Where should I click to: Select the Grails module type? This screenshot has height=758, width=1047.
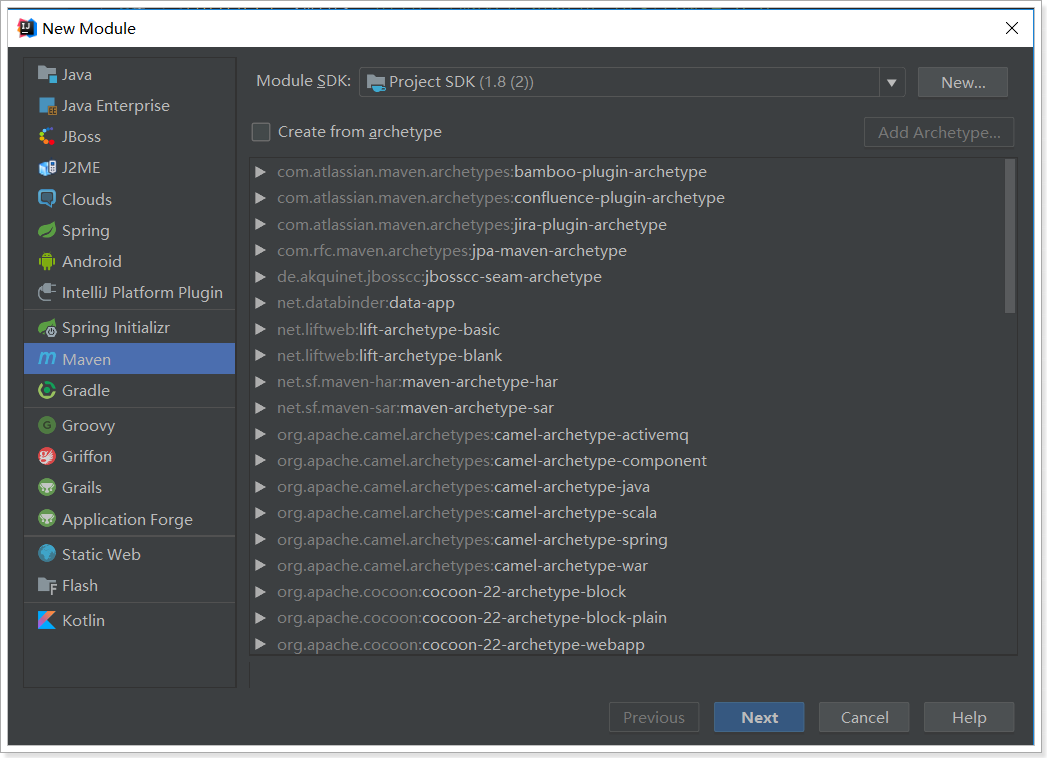coord(82,488)
